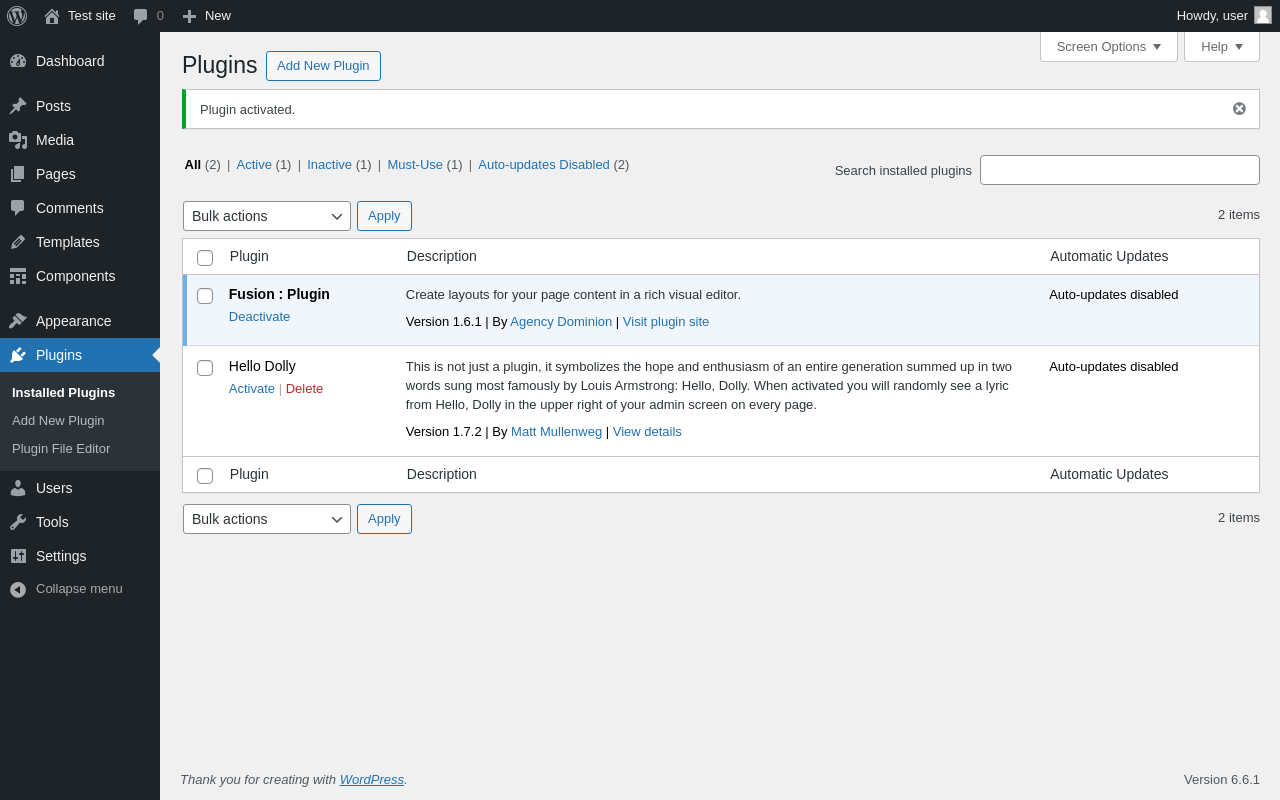Image resolution: width=1280 pixels, height=800 pixels.
Task: Open the Posts menu item
Action: tap(80, 106)
